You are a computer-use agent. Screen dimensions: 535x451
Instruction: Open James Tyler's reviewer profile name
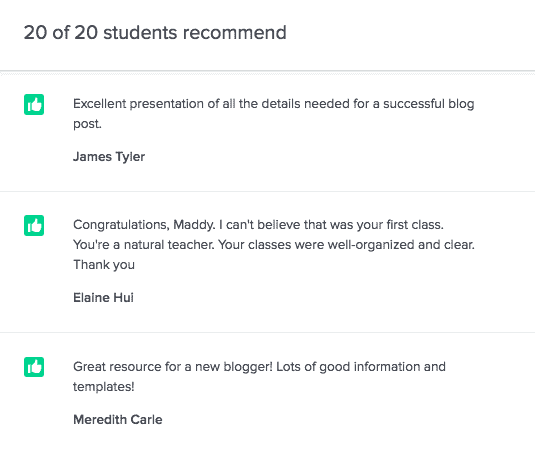(109, 157)
